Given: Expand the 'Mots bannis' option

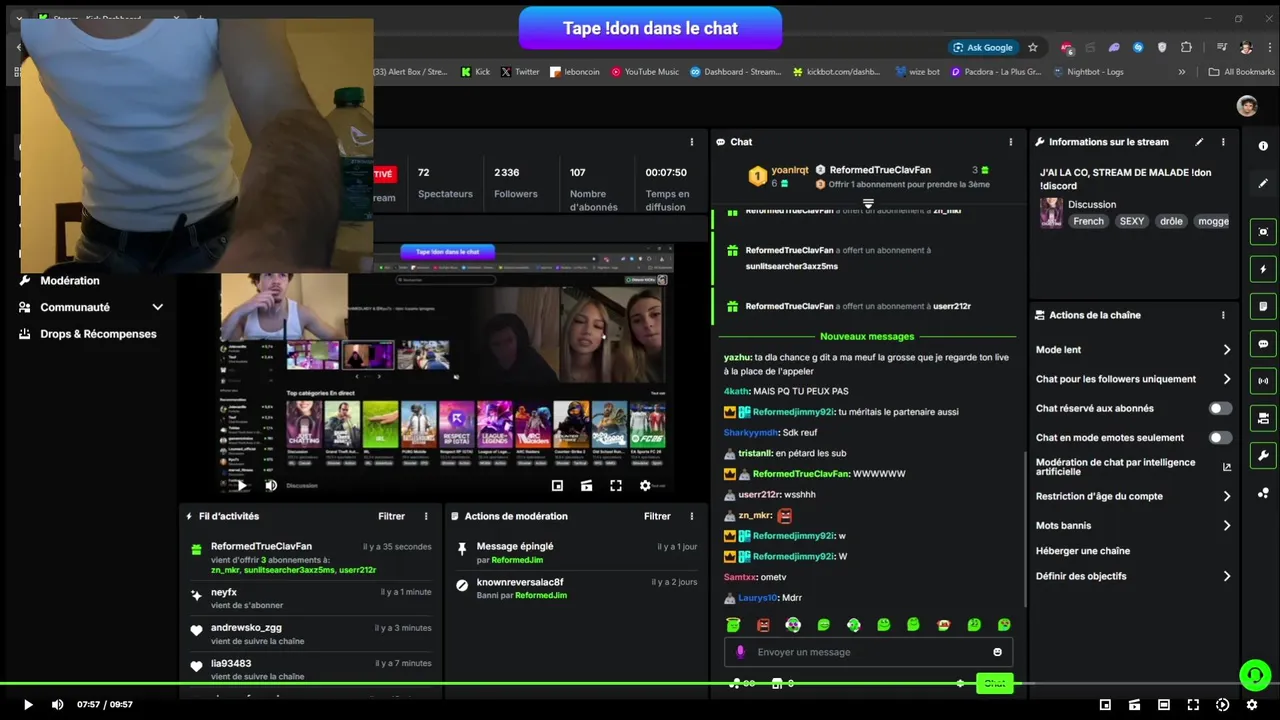Looking at the screenshot, I should (1226, 525).
